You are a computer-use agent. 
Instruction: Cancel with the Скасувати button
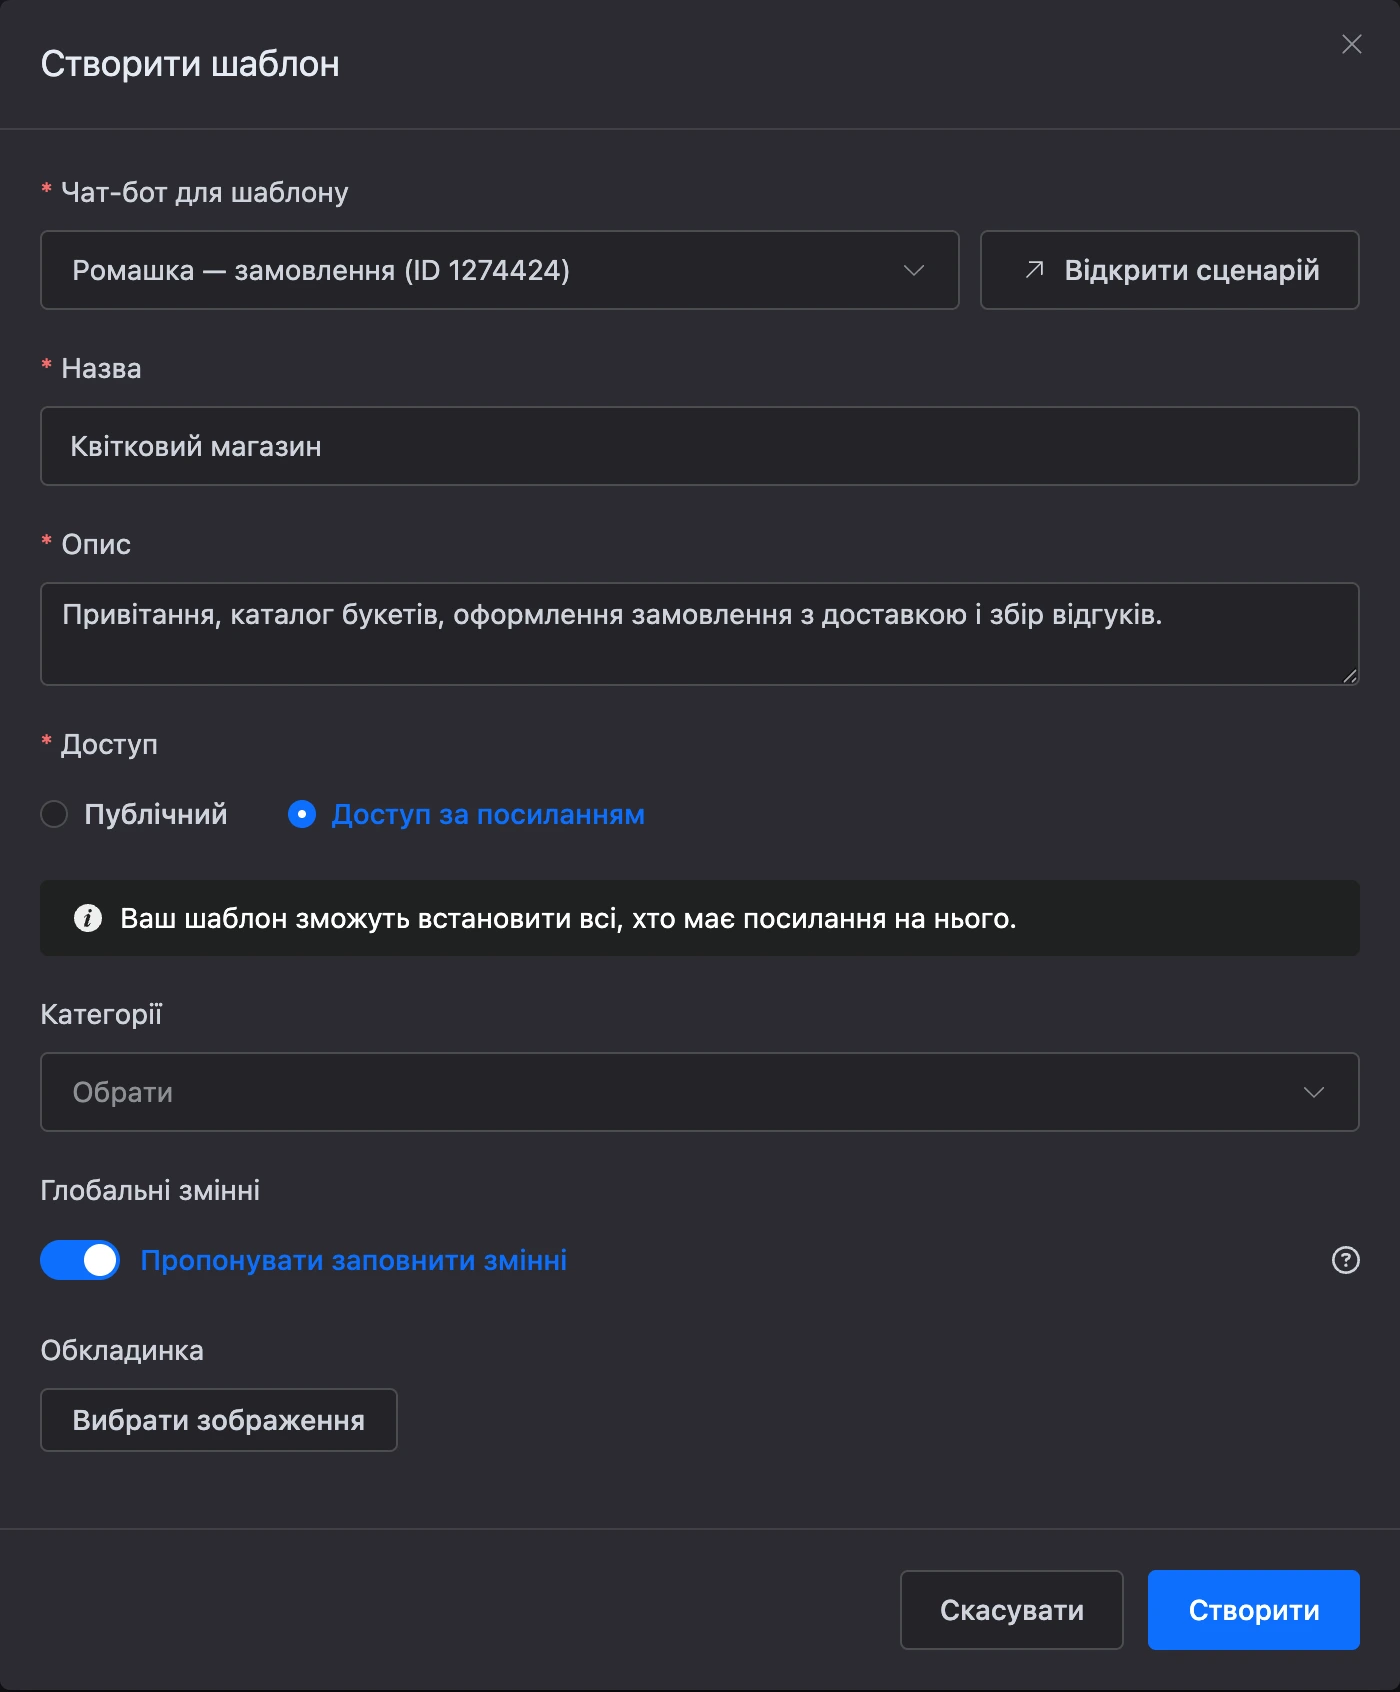tap(1012, 1610)
